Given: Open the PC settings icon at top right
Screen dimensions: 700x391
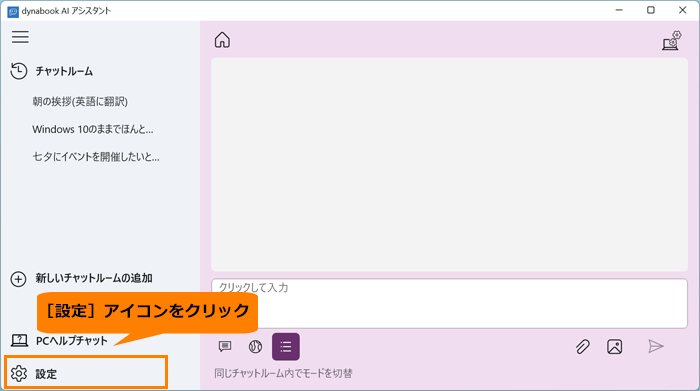Looking at the screenshot, I should (x=671, y=40).
